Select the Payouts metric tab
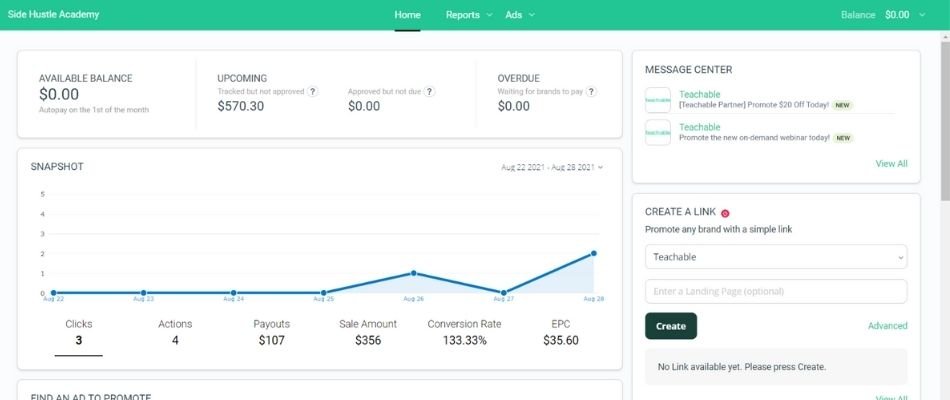 pyautogui.click(x=271, y=333)
